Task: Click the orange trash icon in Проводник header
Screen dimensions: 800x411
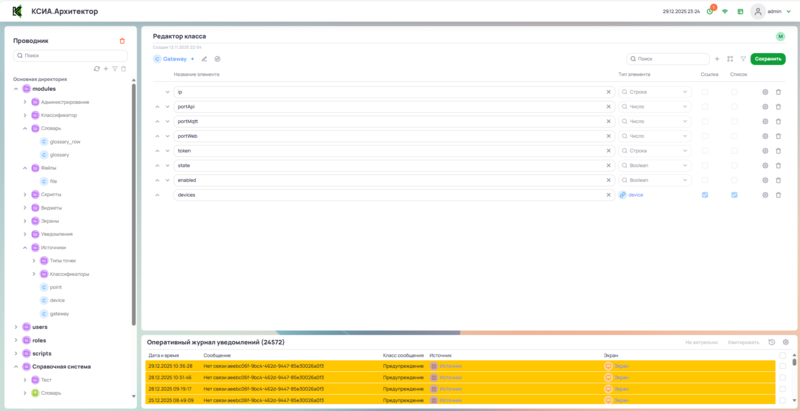Action: (x=122, y=41)
